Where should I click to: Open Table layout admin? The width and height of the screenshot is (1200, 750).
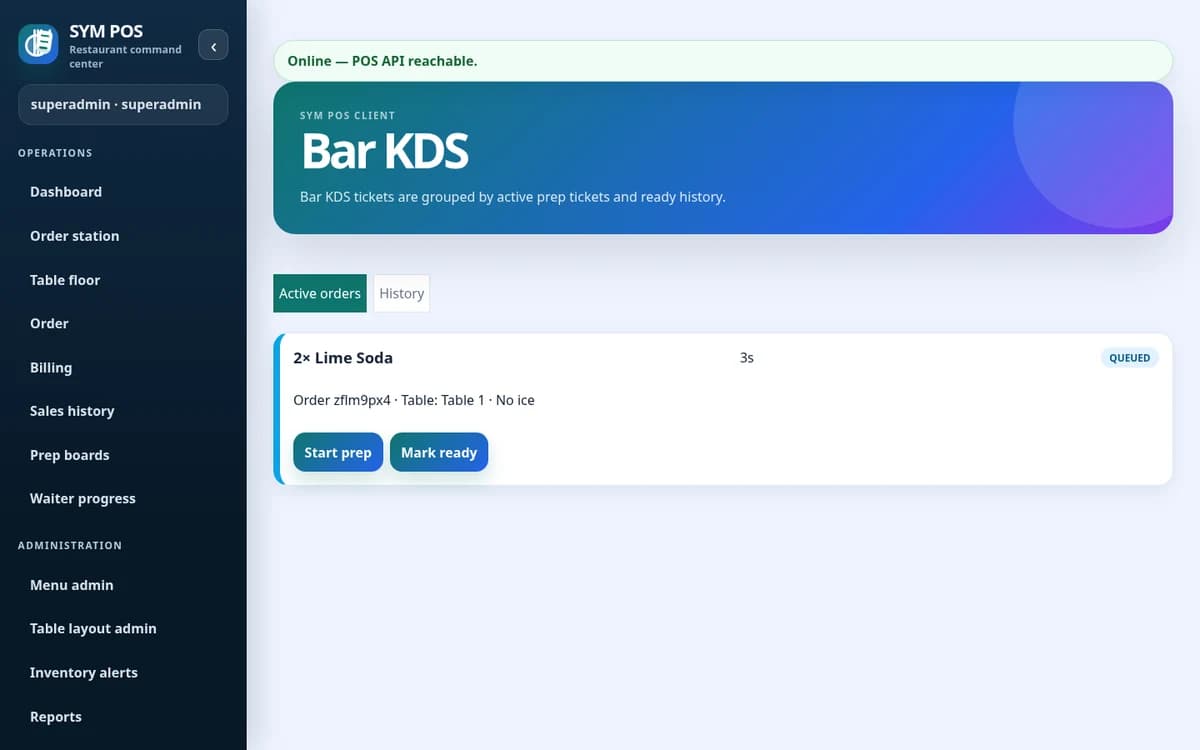(x=123, y=628)
